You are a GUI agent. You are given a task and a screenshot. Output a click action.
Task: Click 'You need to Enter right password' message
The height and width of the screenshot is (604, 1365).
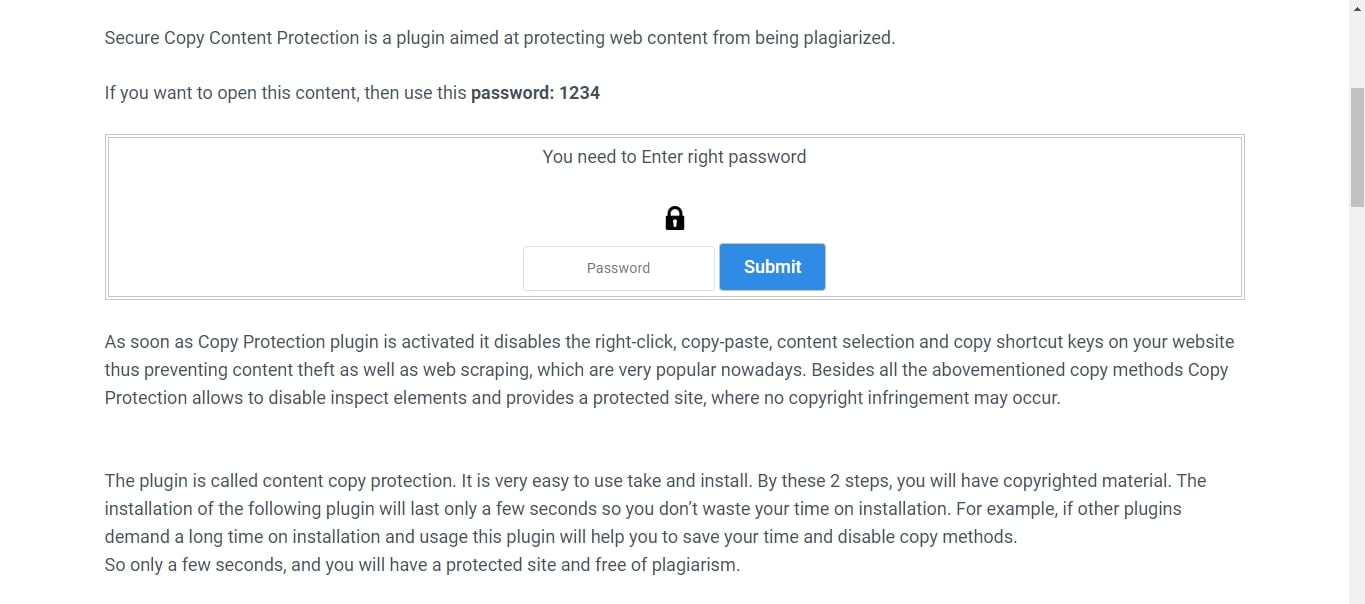click(x=674, y=157)
